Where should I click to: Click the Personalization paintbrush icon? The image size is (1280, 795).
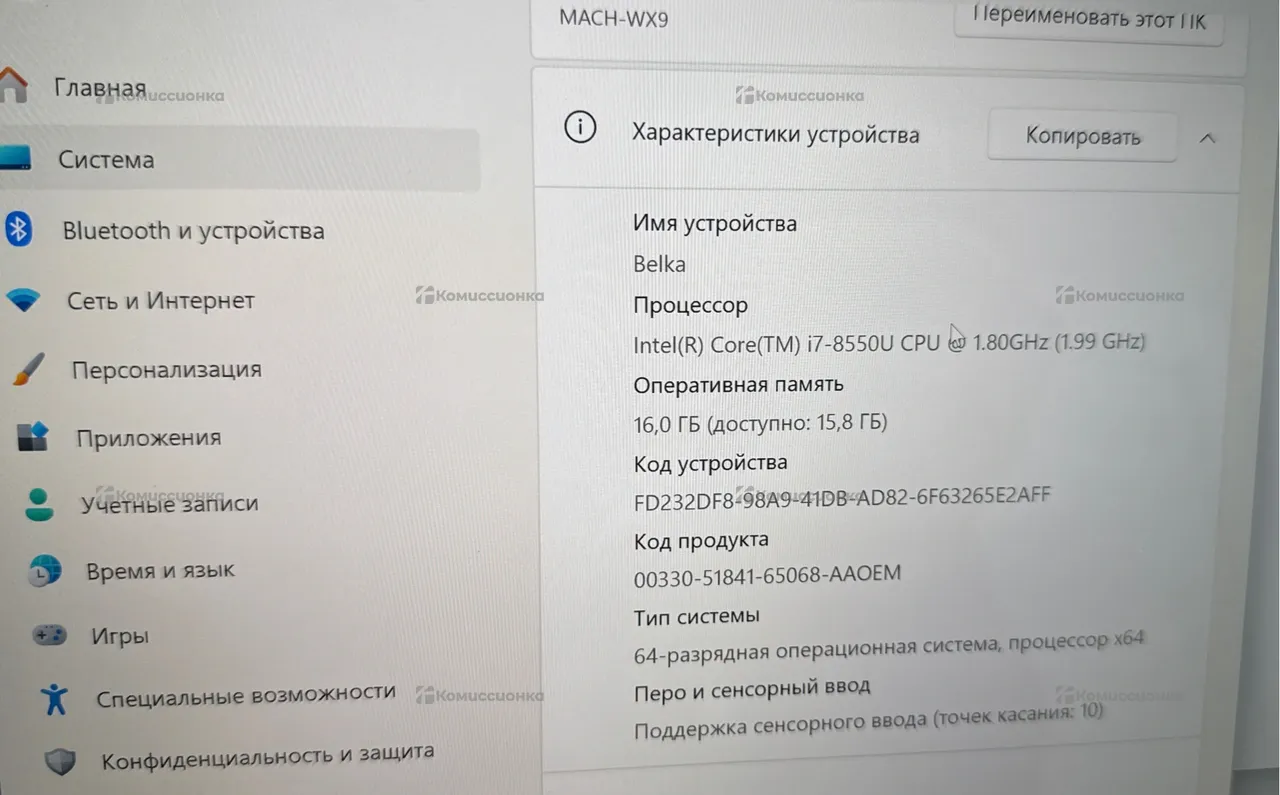[x=28, y=369]
